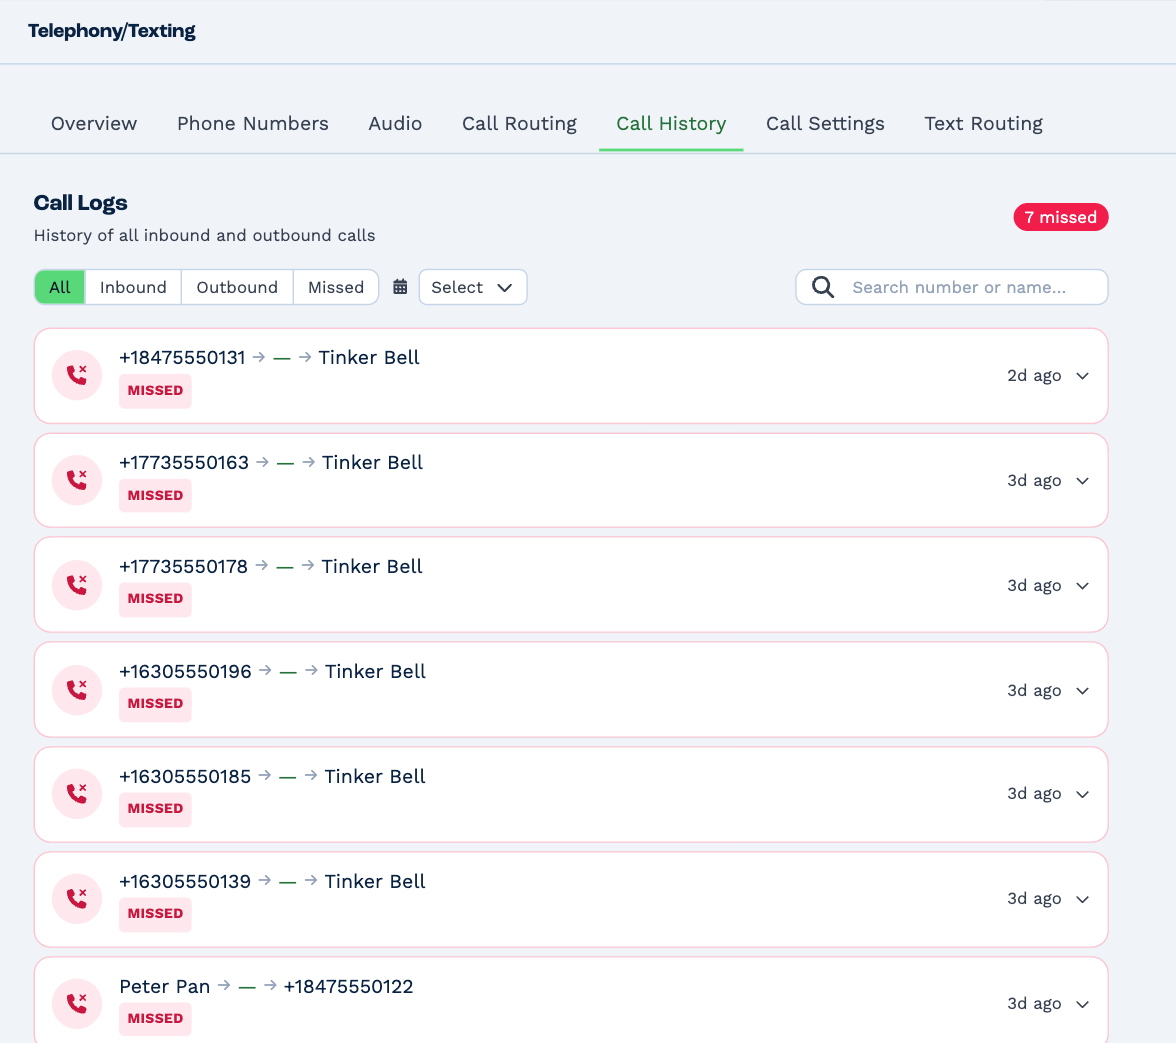
Task: Focus the Search number or name field
Action: [x=952, y=287]
